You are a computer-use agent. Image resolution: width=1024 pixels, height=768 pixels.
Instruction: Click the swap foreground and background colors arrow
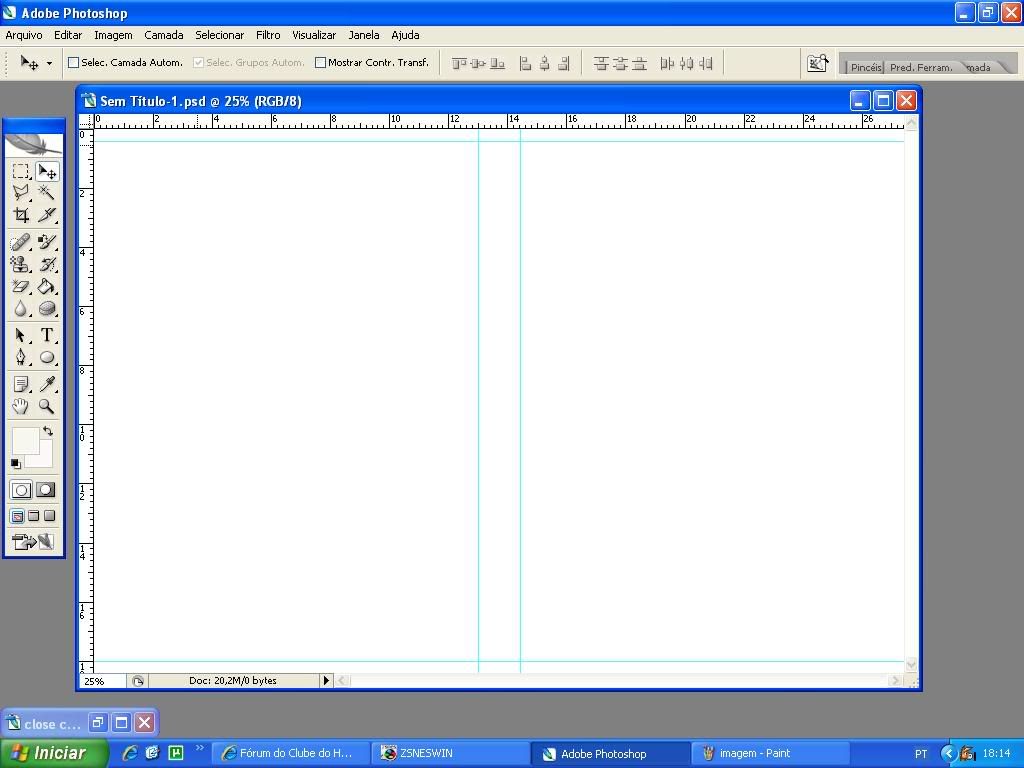coord(47,431)
